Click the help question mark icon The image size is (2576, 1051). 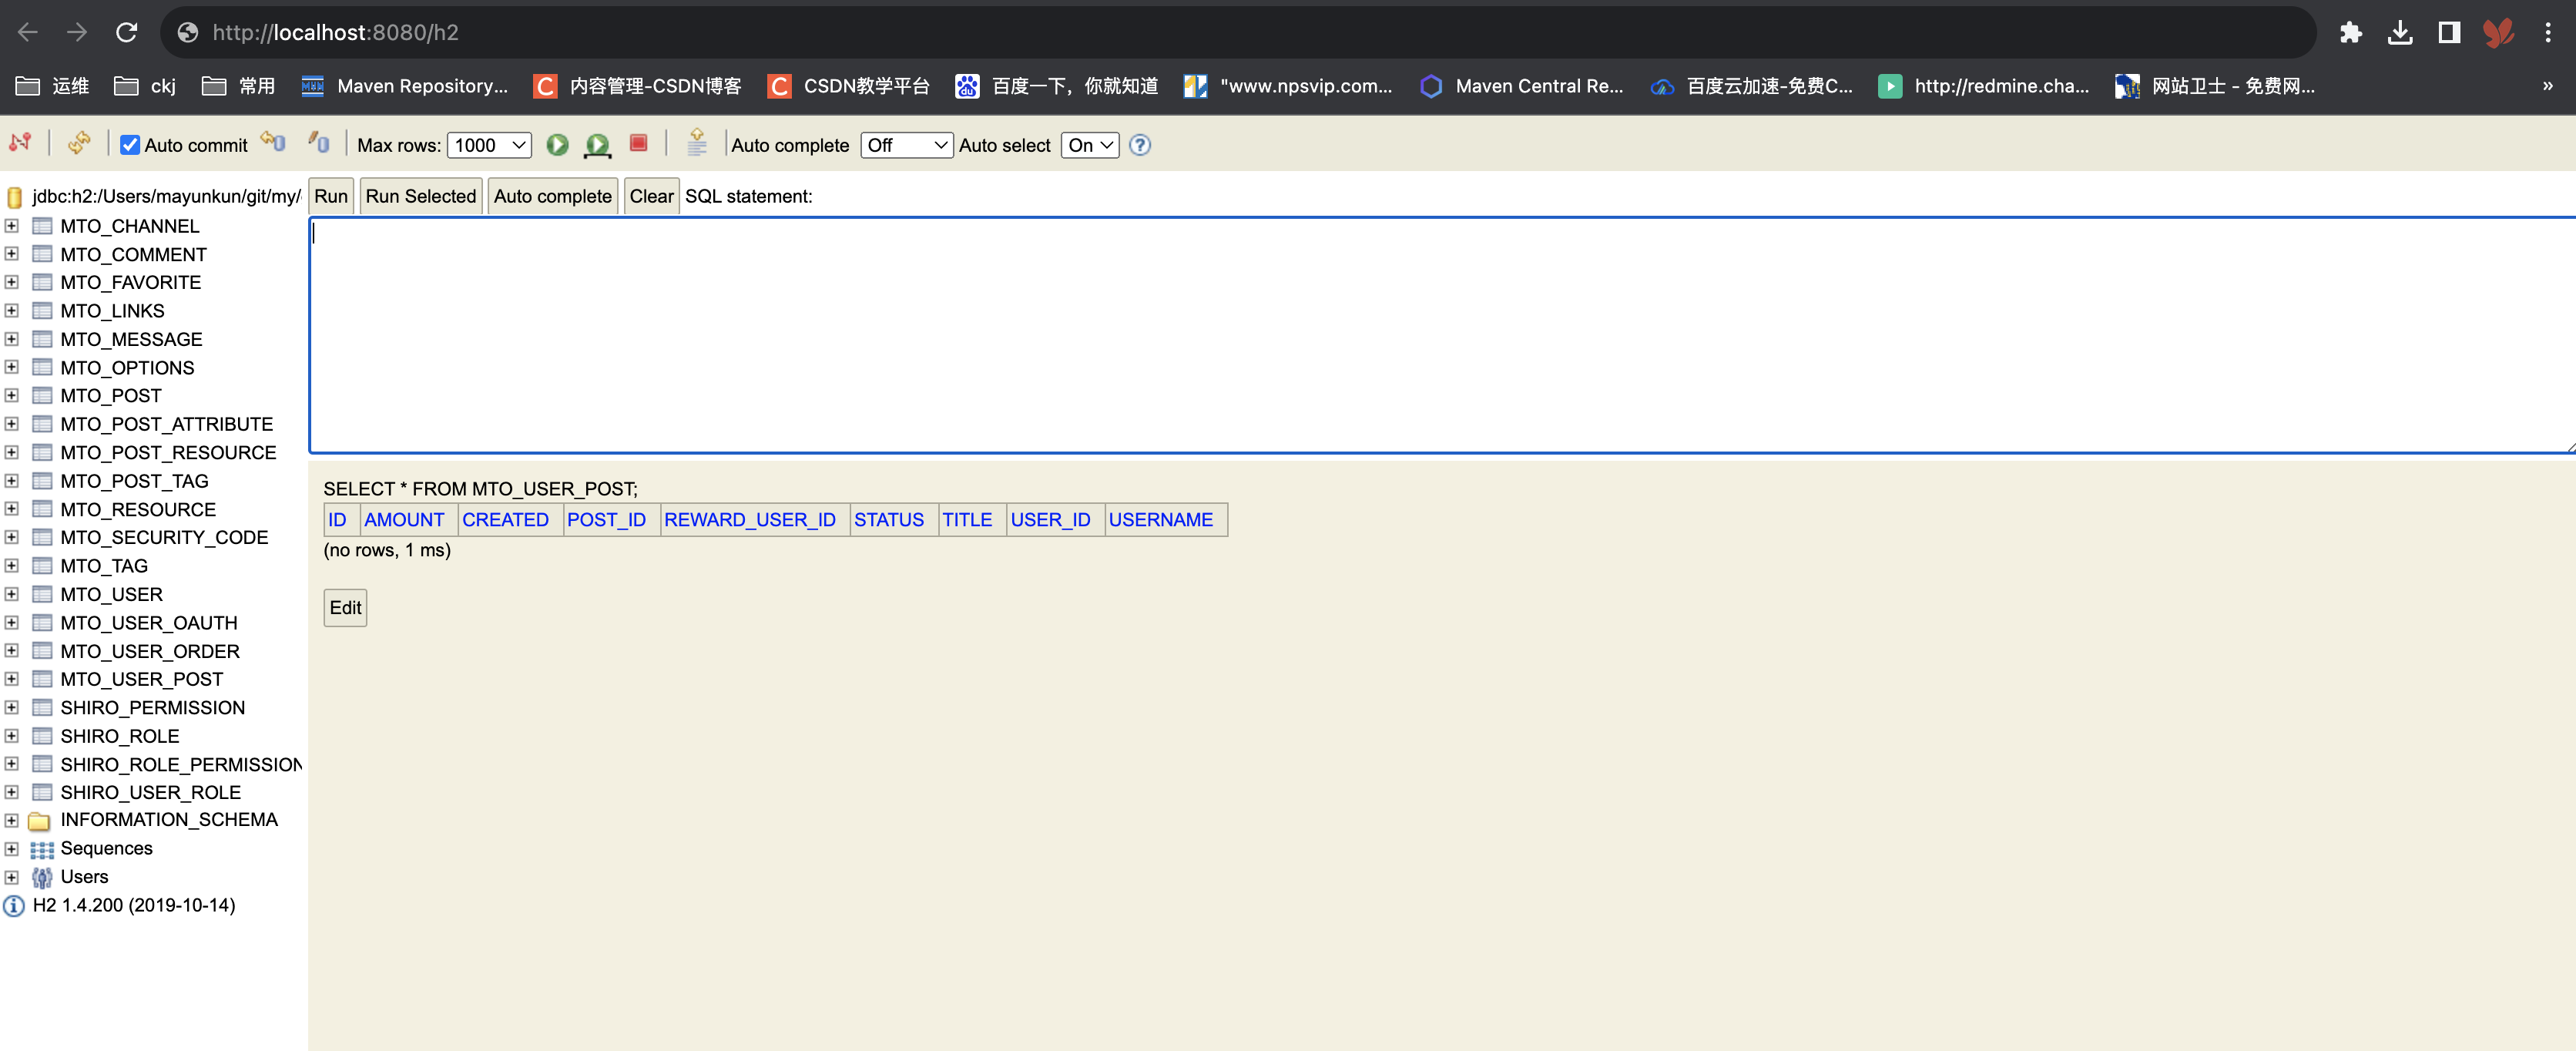tap(1139, 145)
